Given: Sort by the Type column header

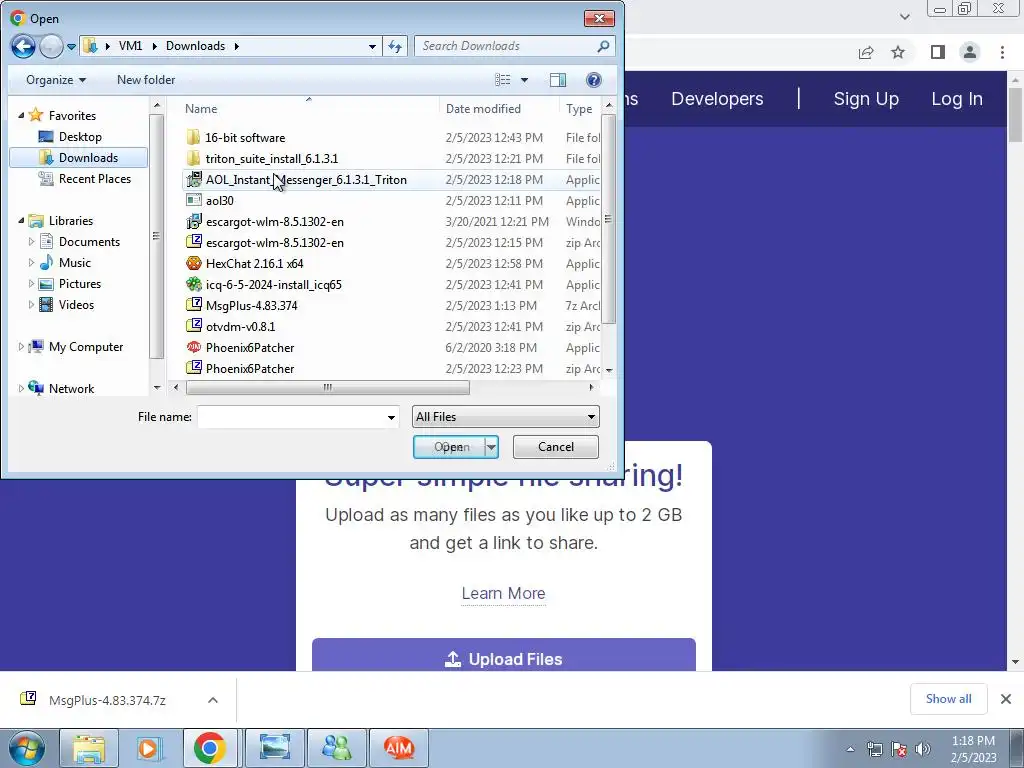Looking at the screenshot, I should 579,108.
